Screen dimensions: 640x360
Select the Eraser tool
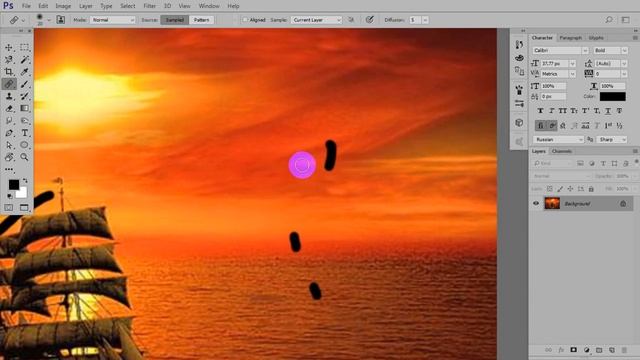click(x=9, y=109)
